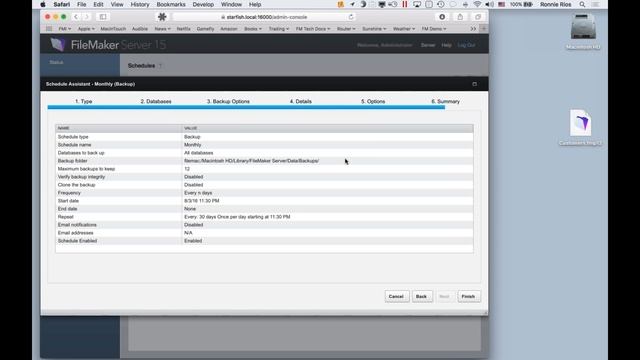Click the Schedules tab in background page
The width and height of the screenshot is (640, 360).
[x=141, y=65]
